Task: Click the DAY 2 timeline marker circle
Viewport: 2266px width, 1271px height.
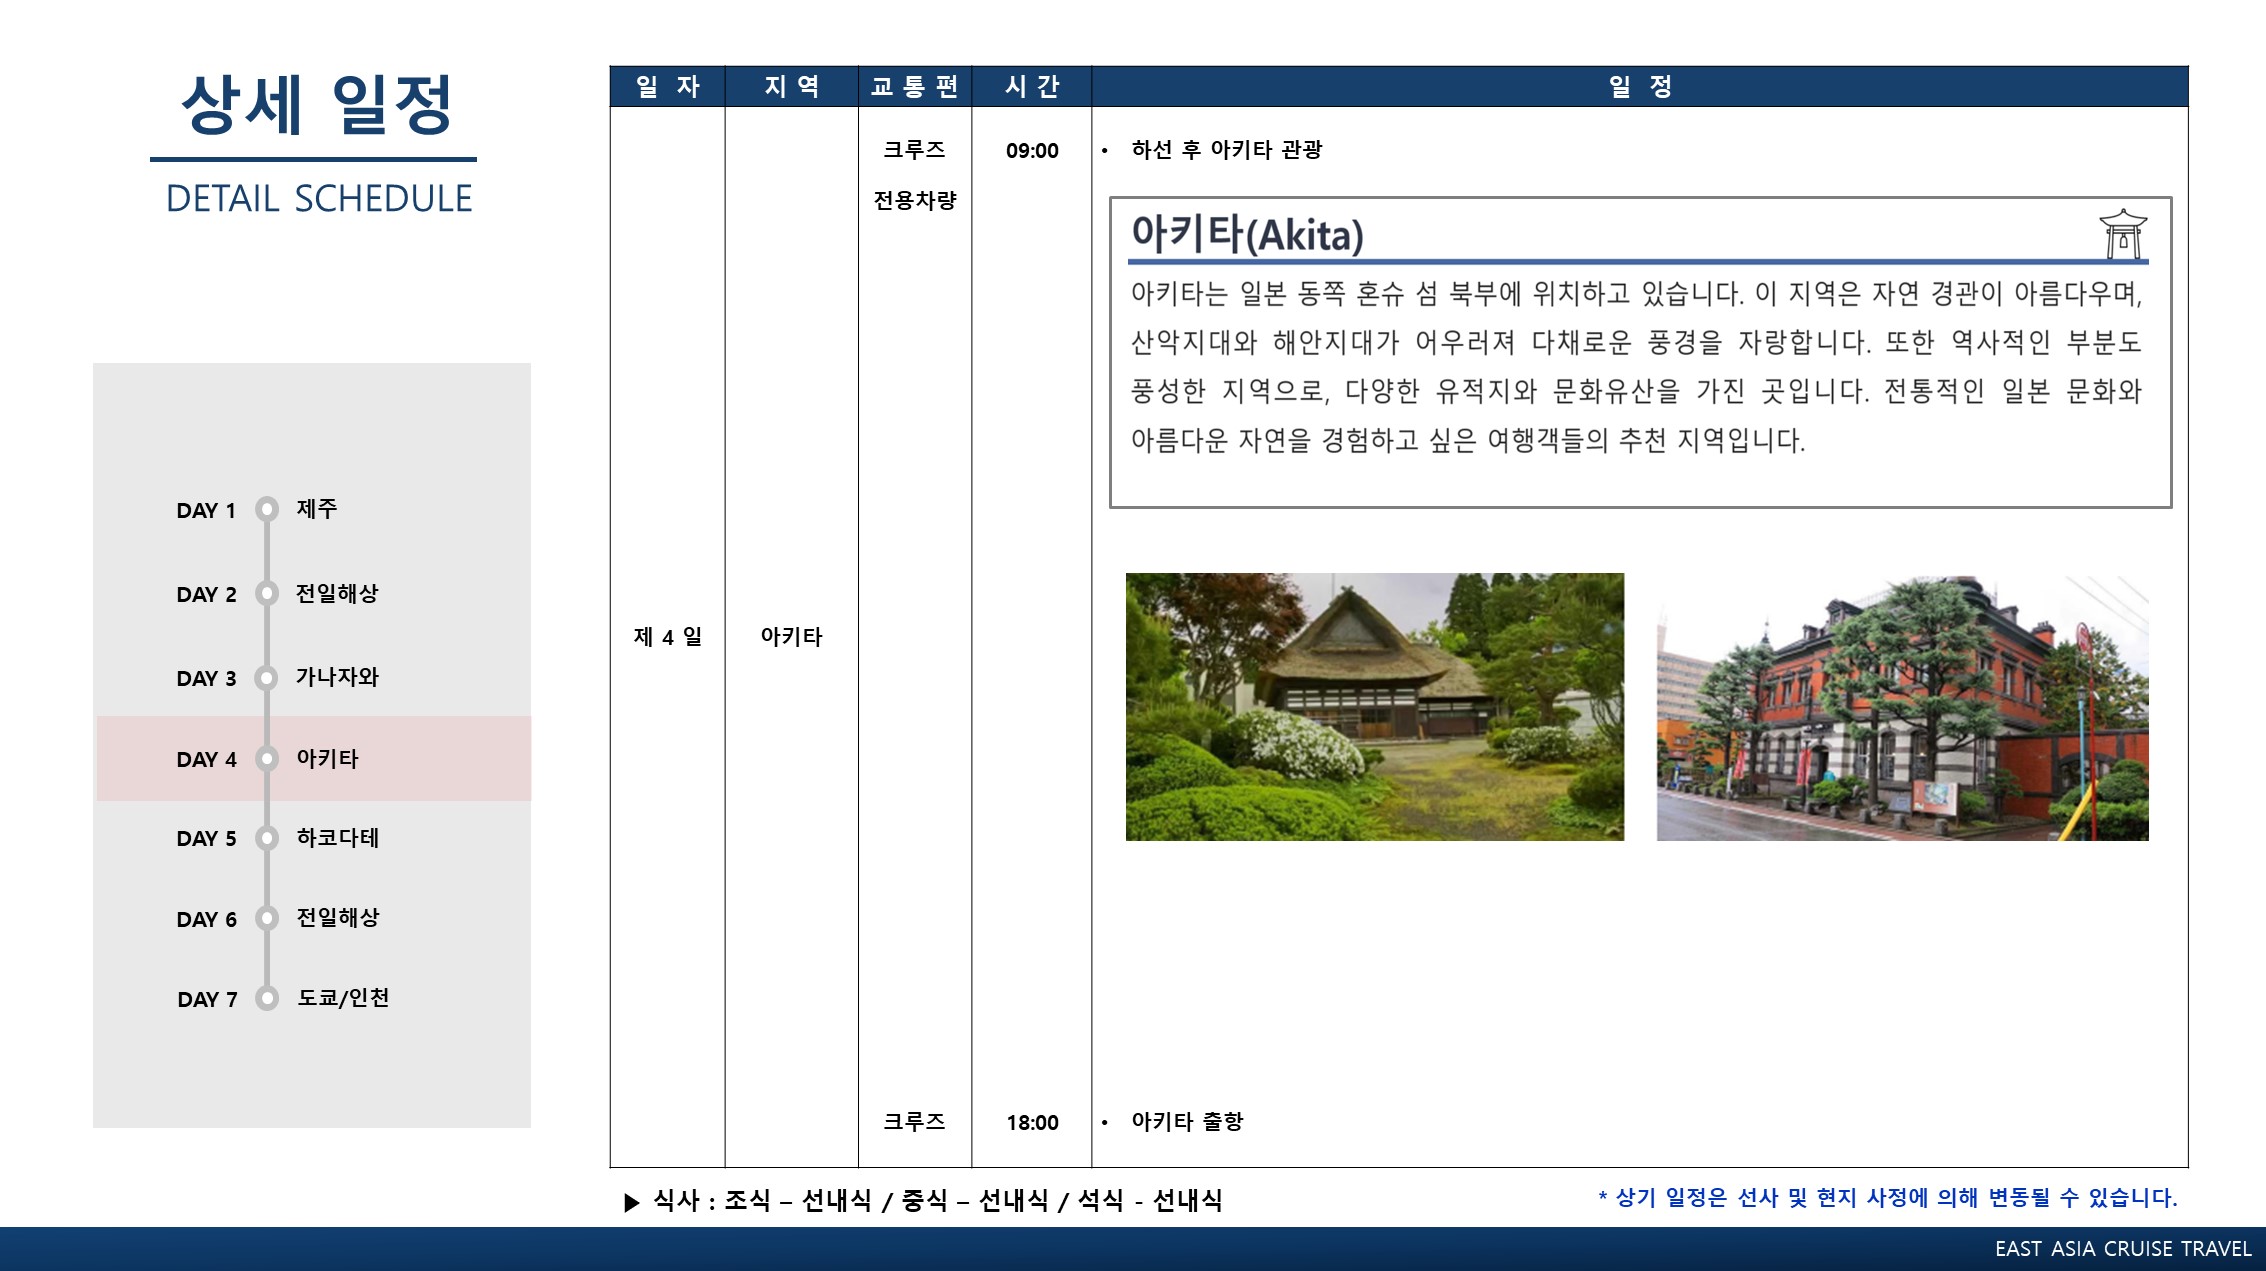Action: [266, 593]
